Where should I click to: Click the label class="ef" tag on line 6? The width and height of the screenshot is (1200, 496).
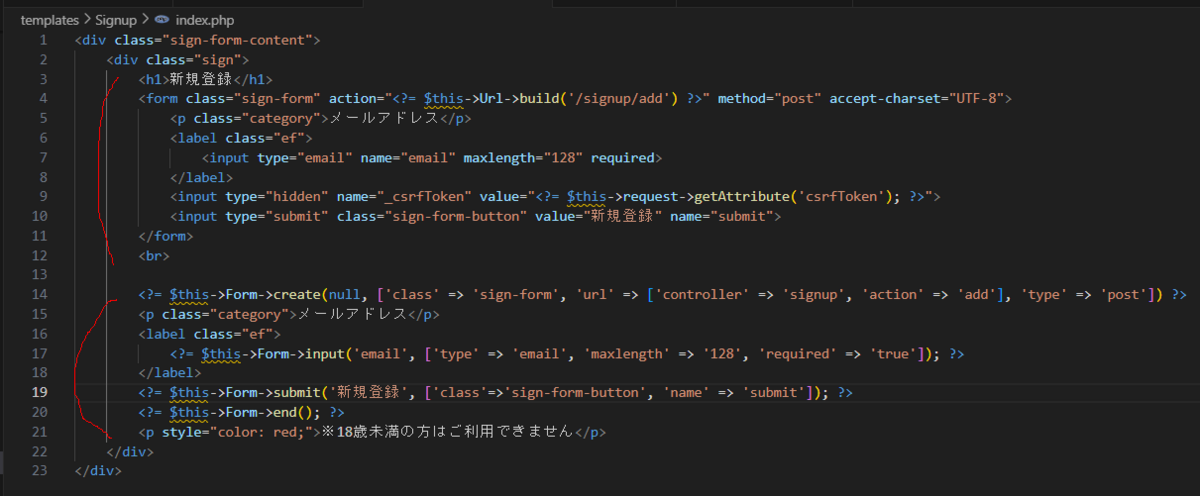click(241, 138)
